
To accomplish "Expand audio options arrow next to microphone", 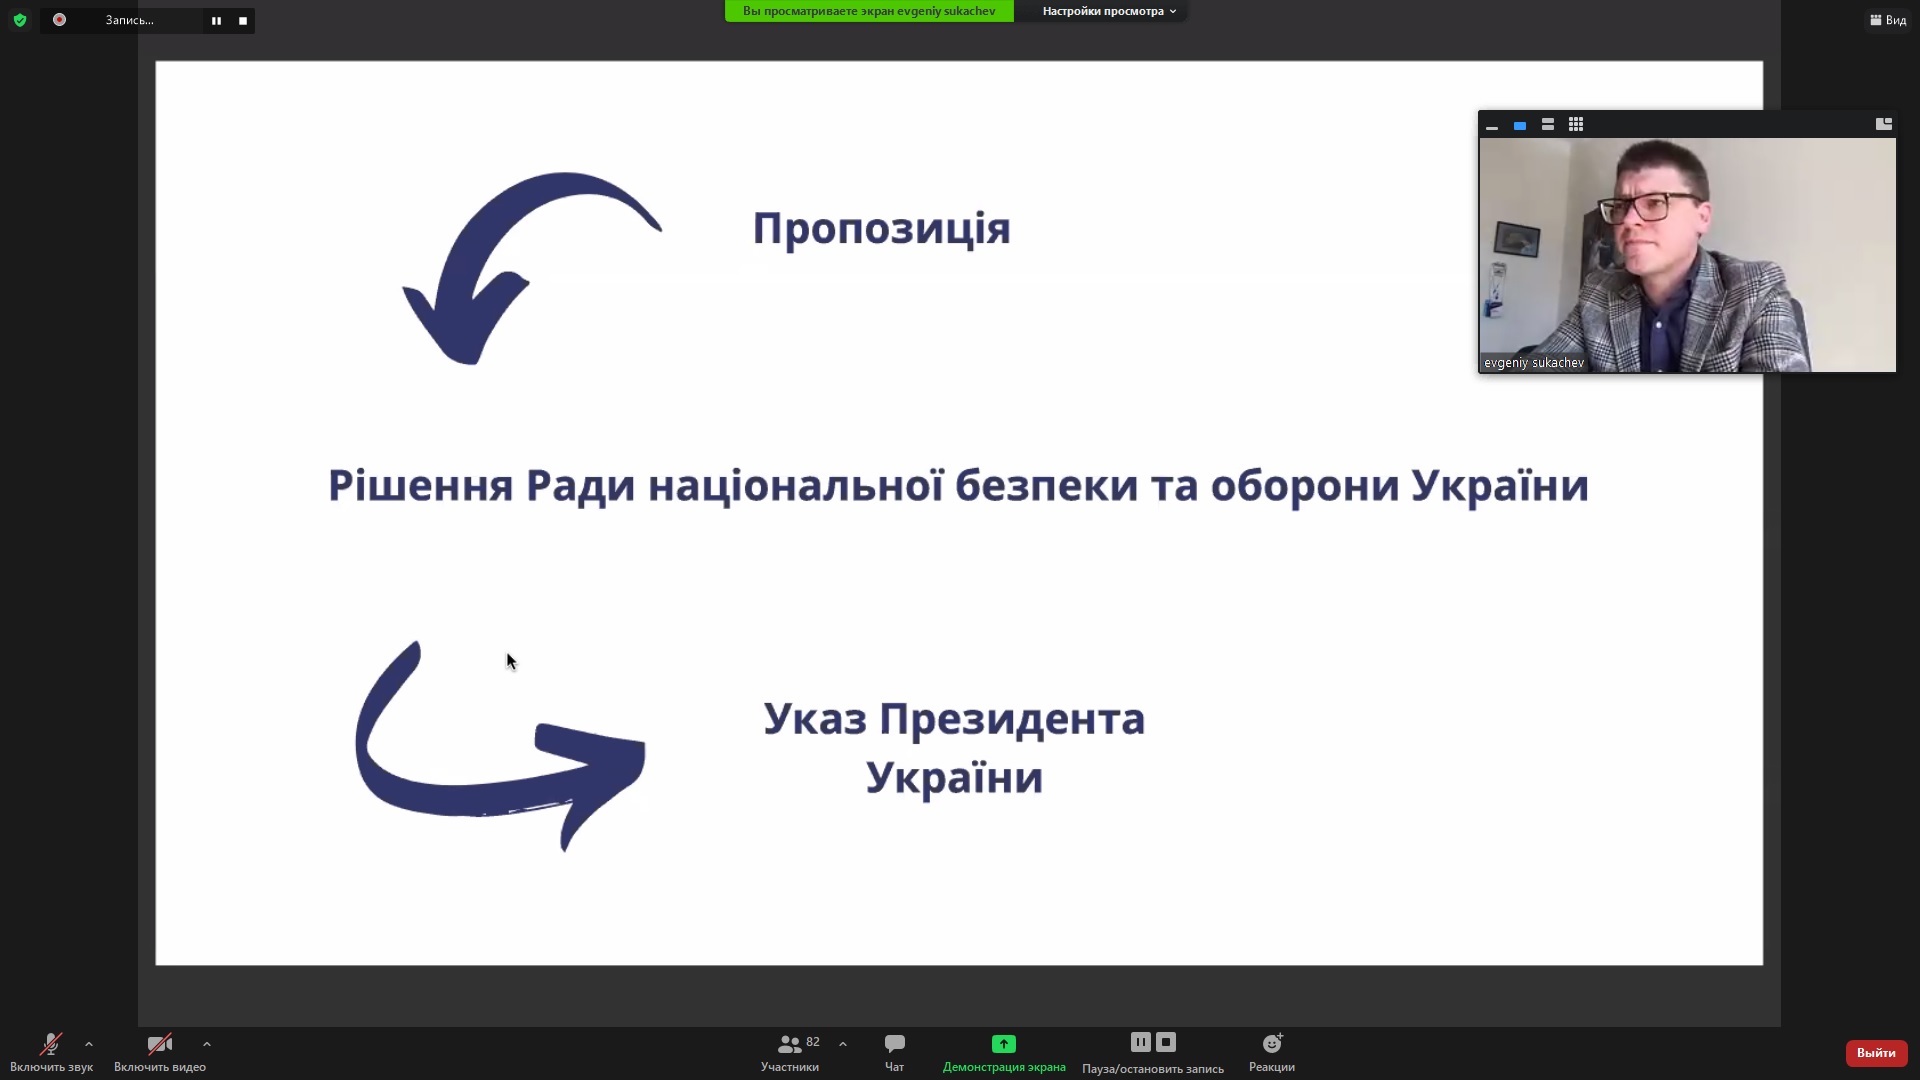I will [89, 1044].
